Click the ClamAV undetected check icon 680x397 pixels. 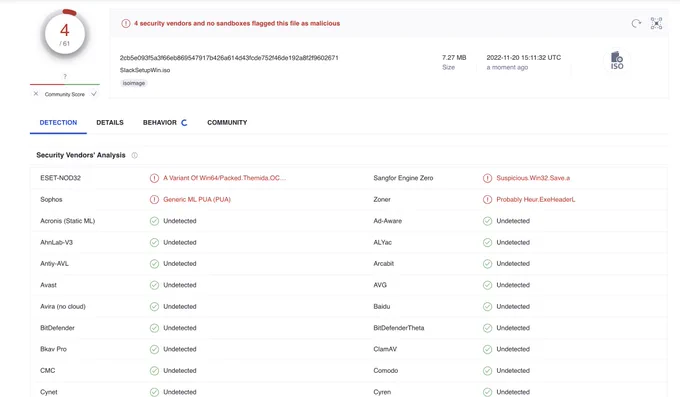click(x=487, y=349)
